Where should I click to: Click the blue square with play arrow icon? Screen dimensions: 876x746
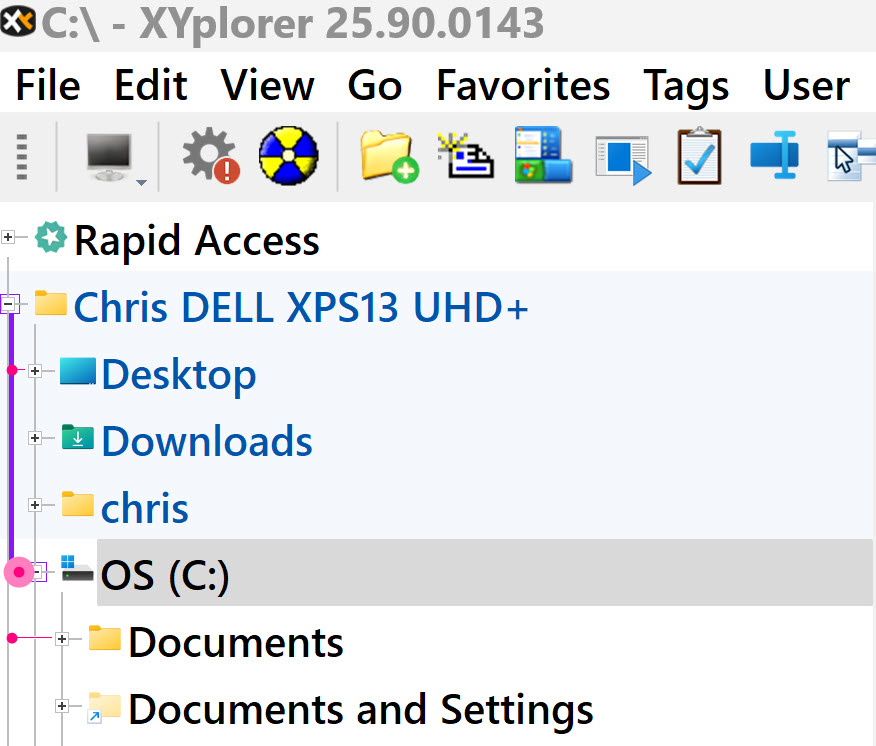[622, 159]
